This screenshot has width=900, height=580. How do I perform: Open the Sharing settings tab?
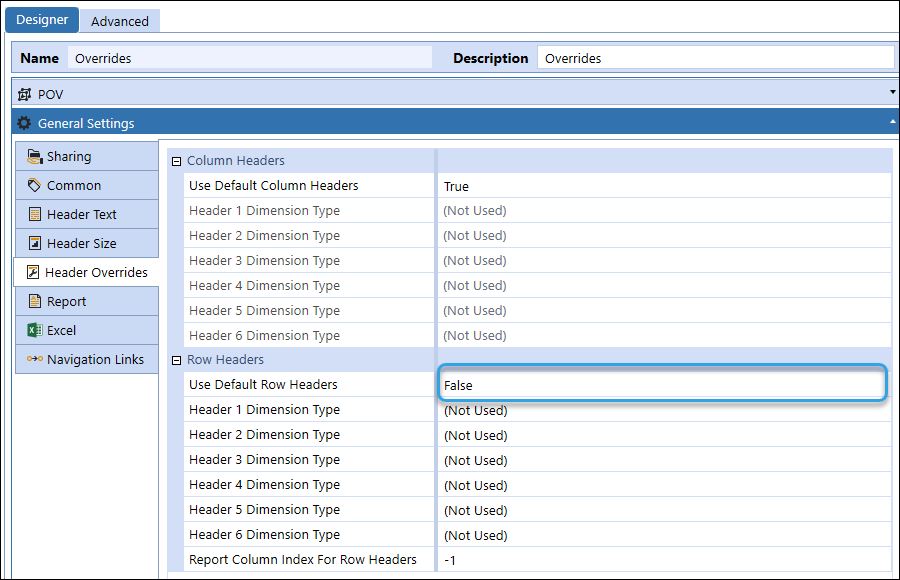click(x=87, y=156)
